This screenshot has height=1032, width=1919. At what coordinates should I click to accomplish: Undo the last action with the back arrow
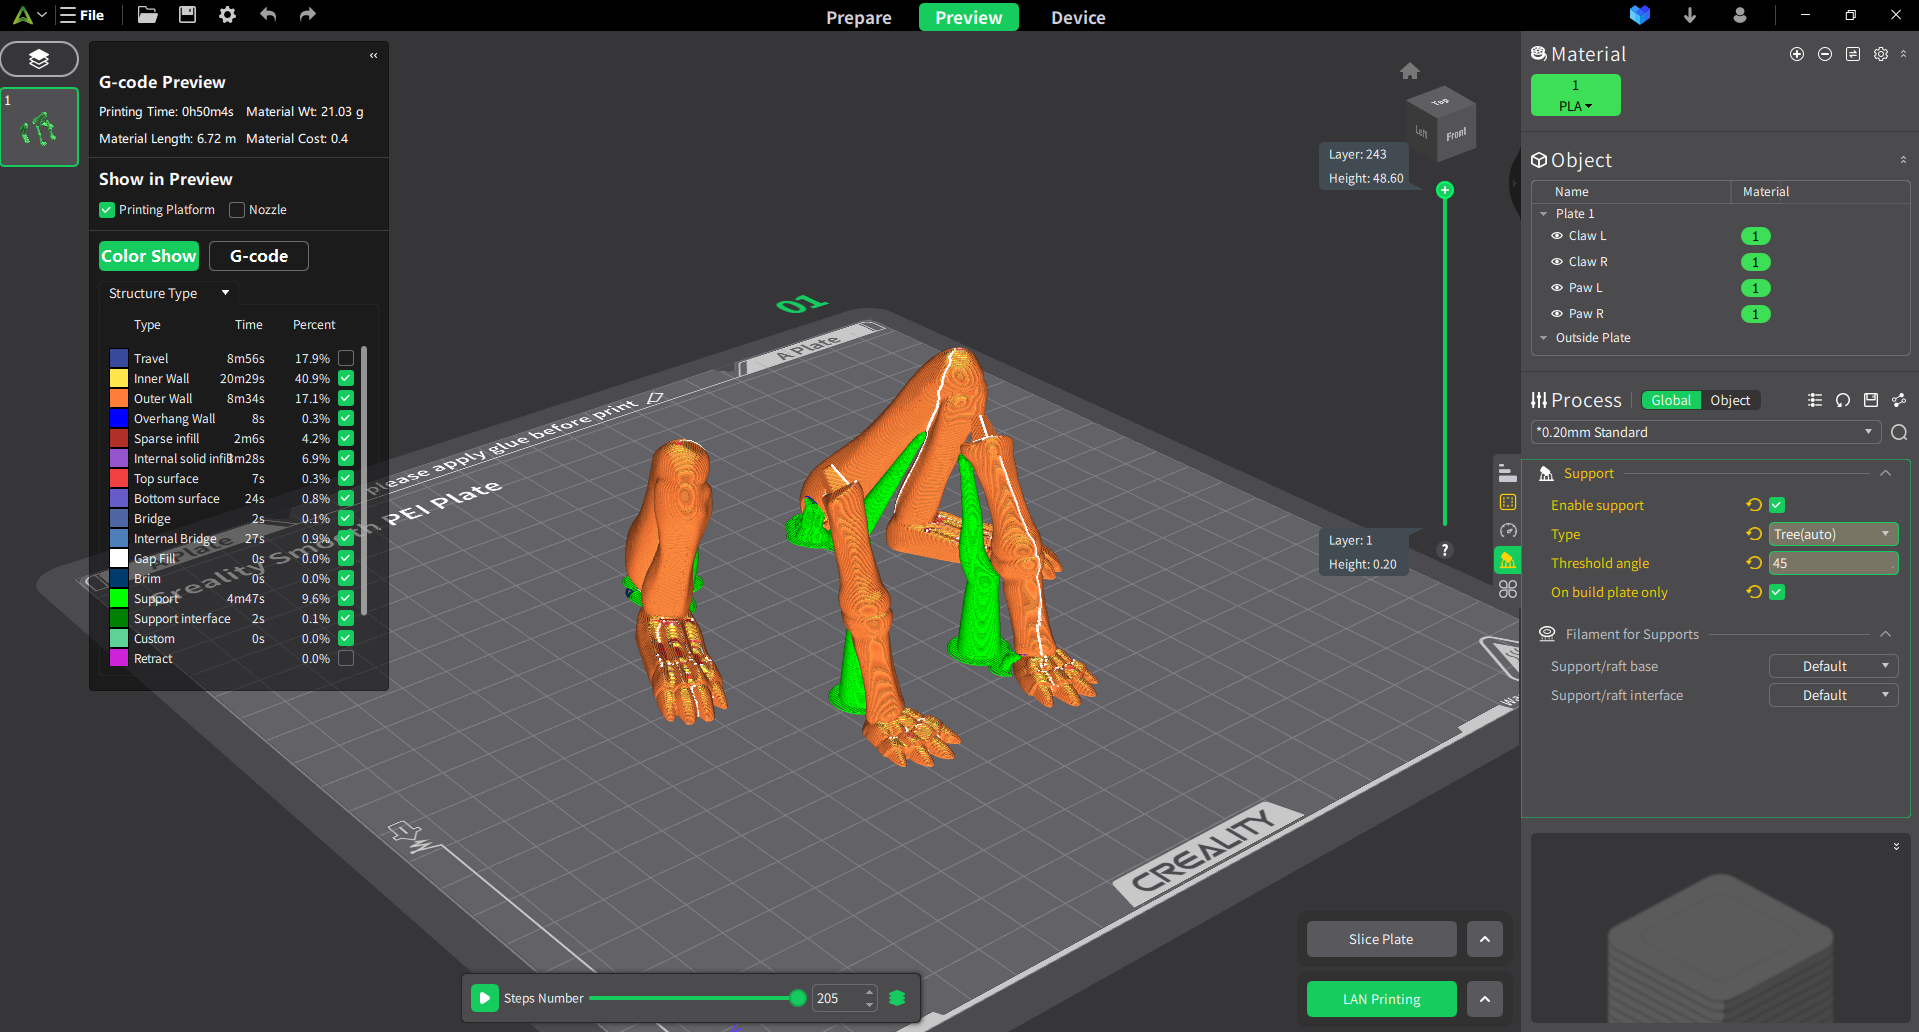[268, 15]
